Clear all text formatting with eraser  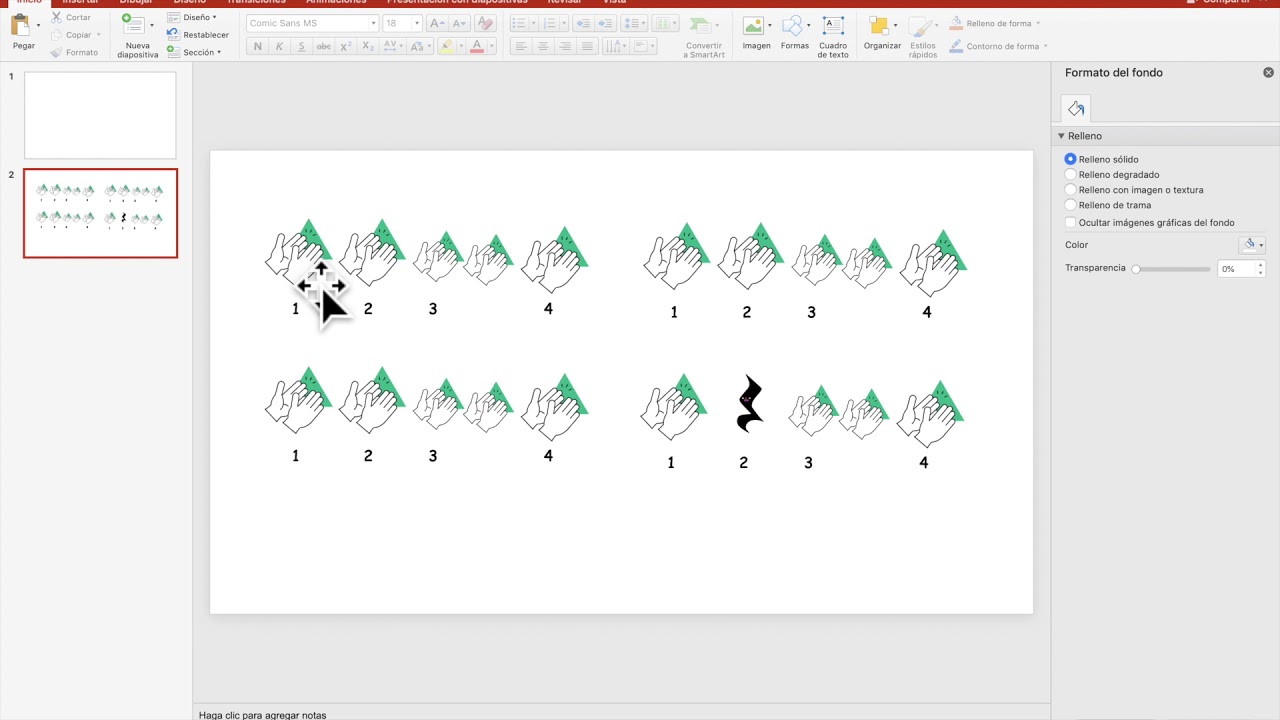pos(485,23)
